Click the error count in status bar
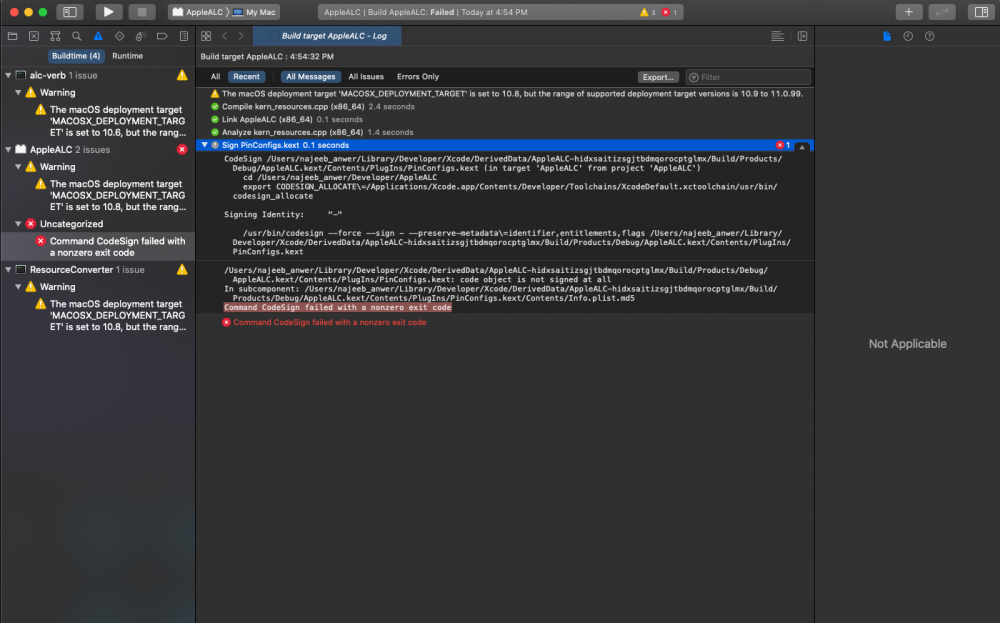1000x623 pixels. click(x=669, y=12)
